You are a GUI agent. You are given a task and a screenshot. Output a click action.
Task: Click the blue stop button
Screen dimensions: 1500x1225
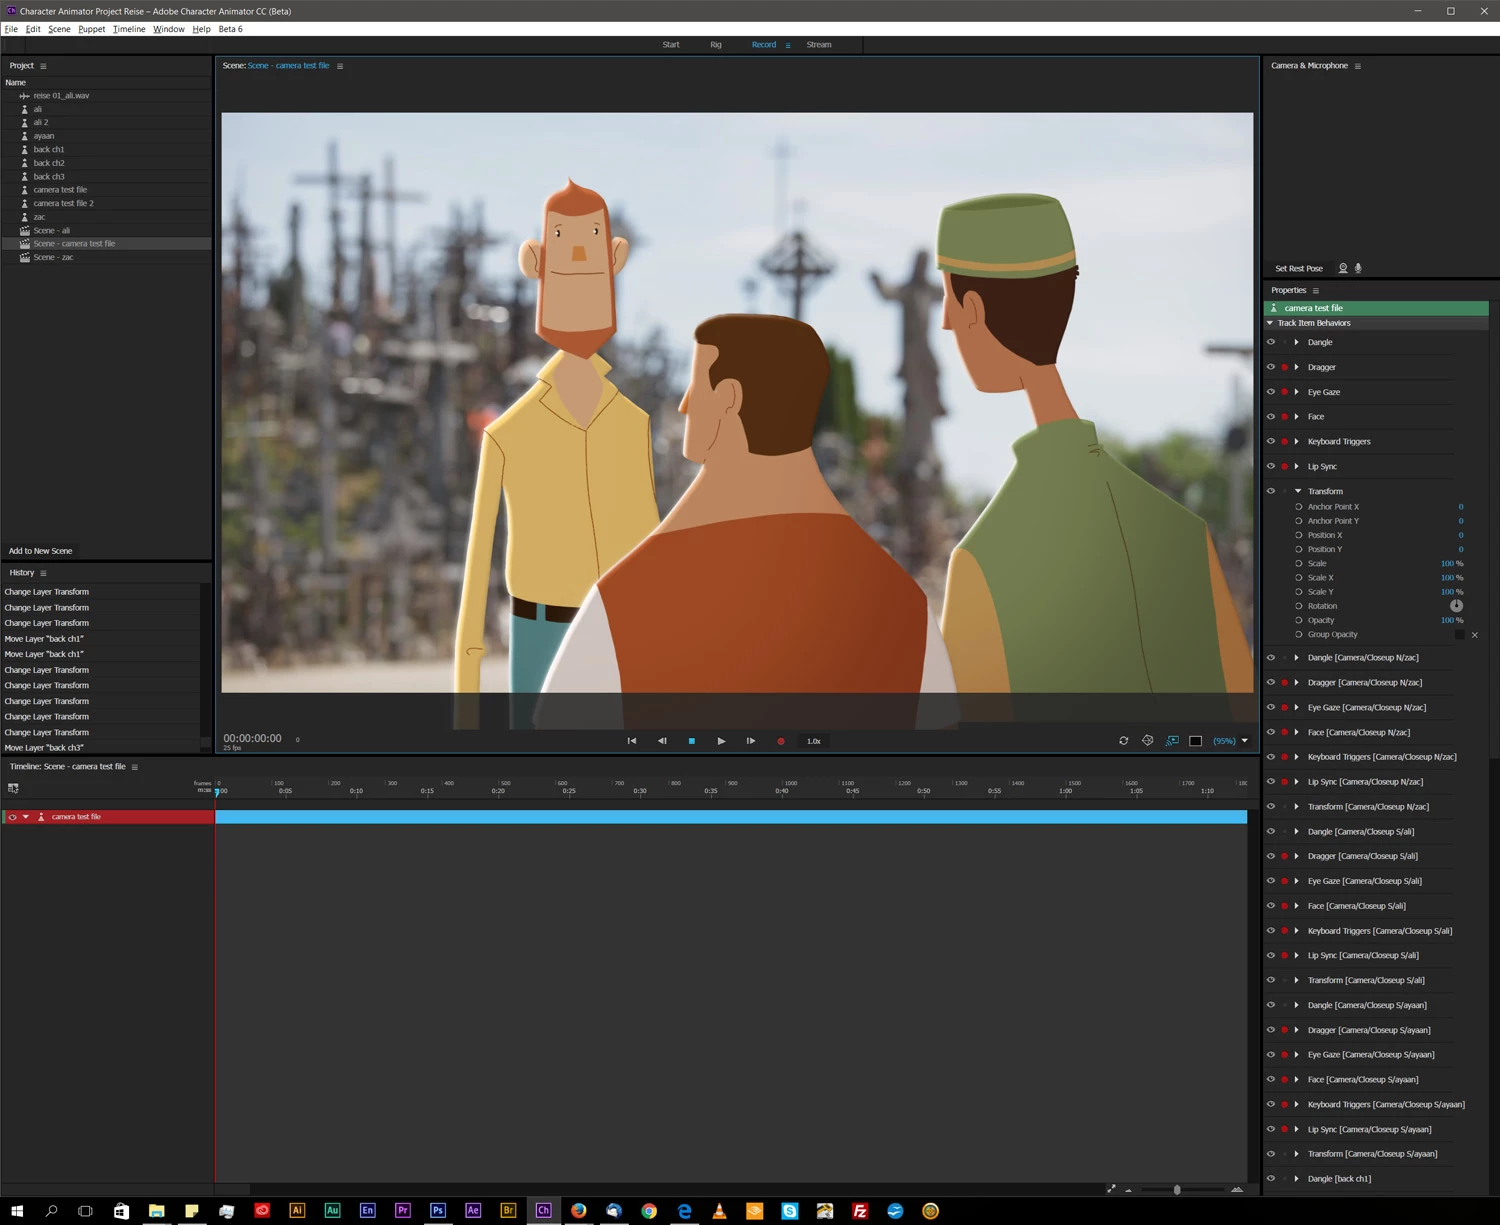(691, 741)
